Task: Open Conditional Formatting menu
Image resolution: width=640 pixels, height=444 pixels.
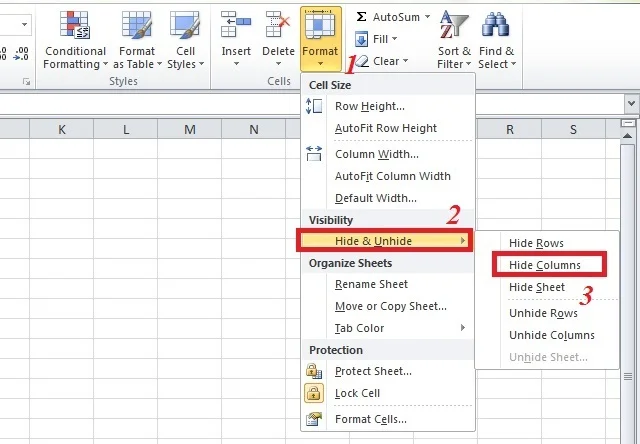Action: [75, 40]
